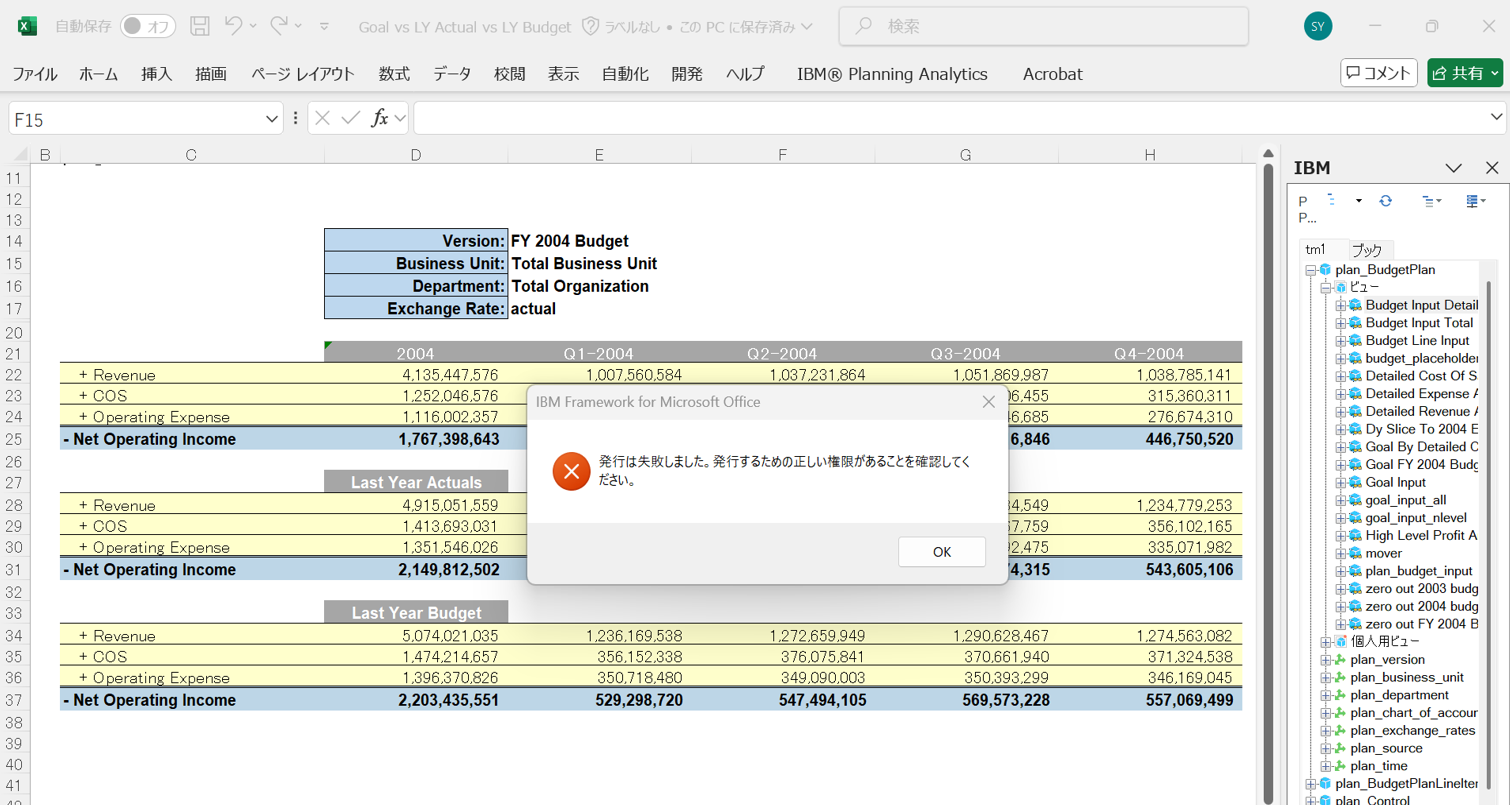Collapse the IBM task pane options chevron
Screen dimensions: 1510x805
(1454, 168)
